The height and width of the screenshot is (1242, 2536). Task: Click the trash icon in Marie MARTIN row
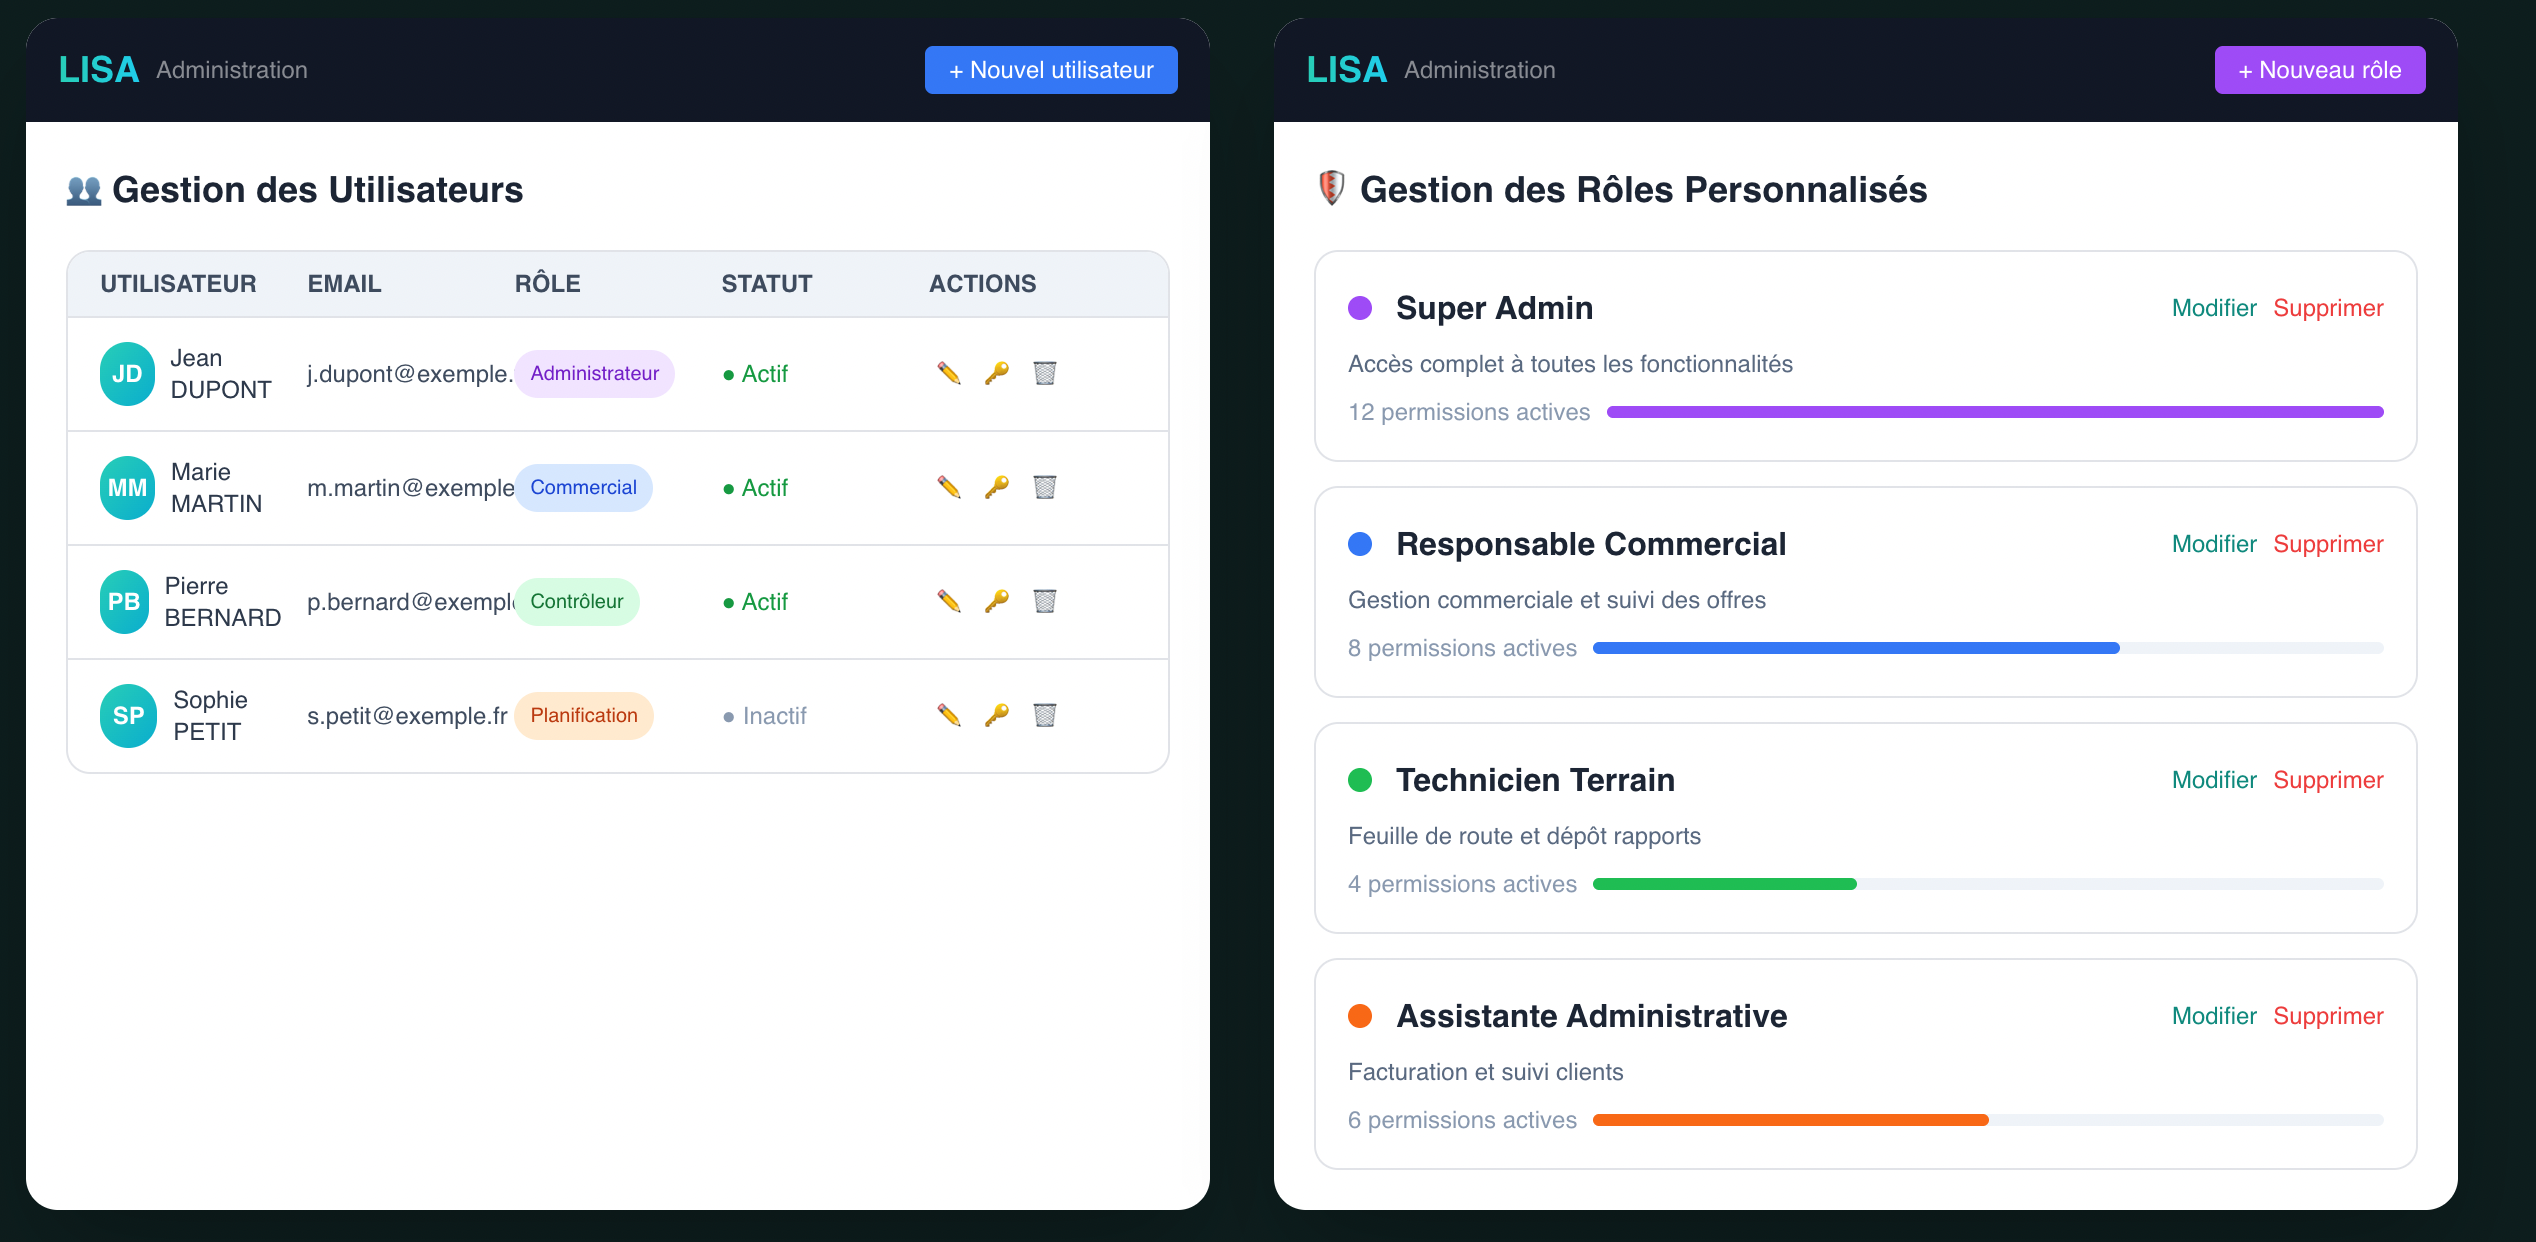pos(1044,487)
